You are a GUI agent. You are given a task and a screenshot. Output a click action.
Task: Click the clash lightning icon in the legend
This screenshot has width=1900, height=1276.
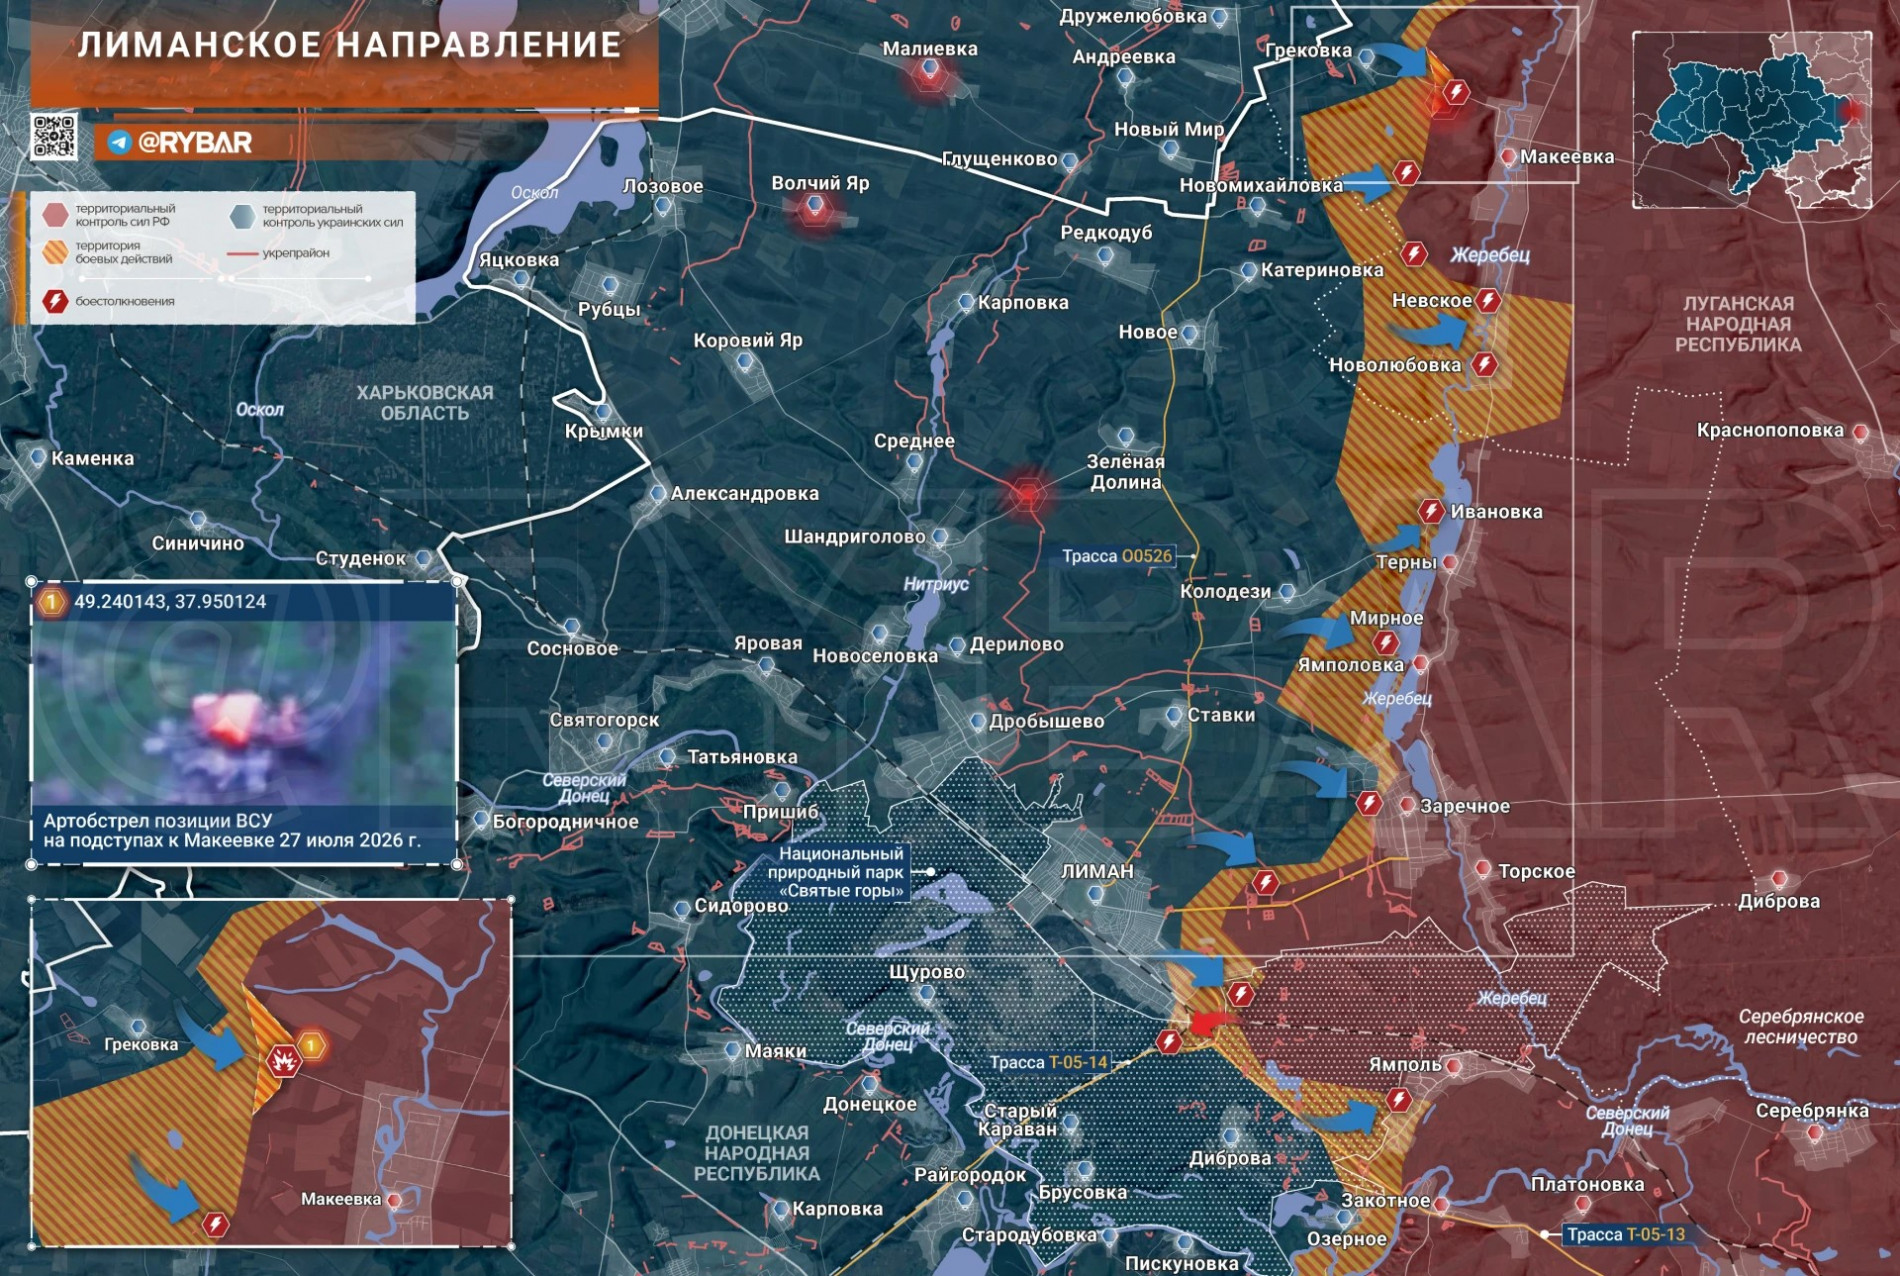click(x=55, y=301)
